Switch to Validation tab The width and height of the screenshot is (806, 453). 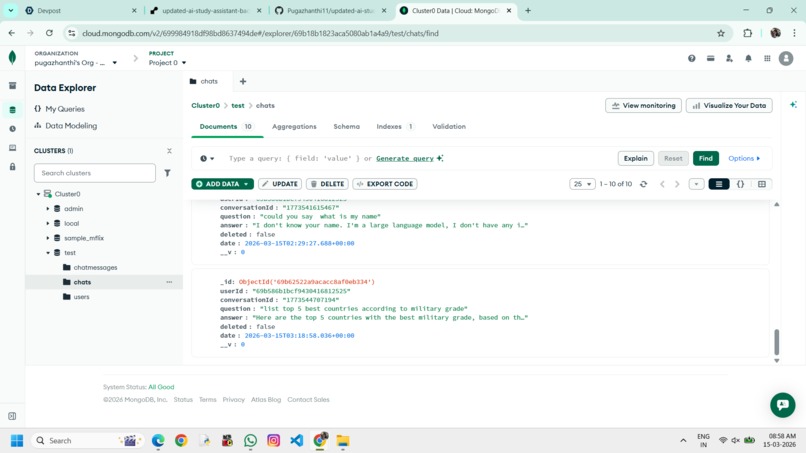(449, 126)
